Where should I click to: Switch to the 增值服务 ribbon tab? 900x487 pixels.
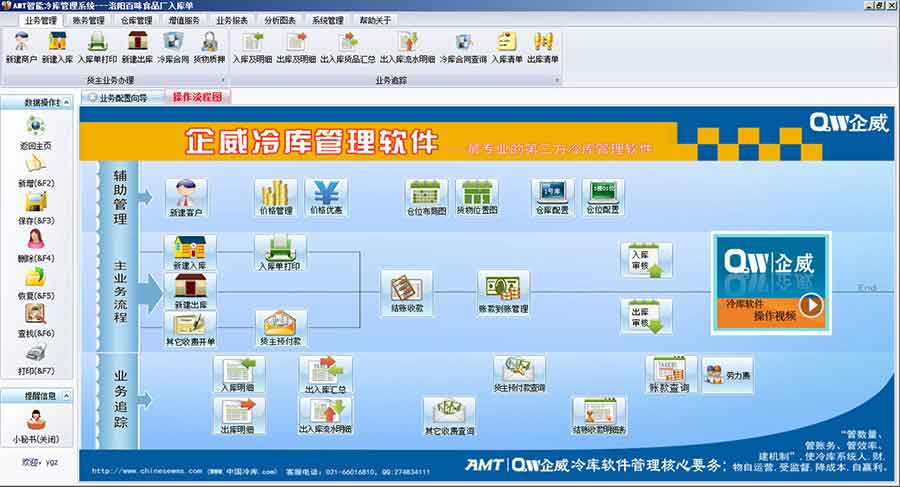pyautogui.click(x=184, y=20)
